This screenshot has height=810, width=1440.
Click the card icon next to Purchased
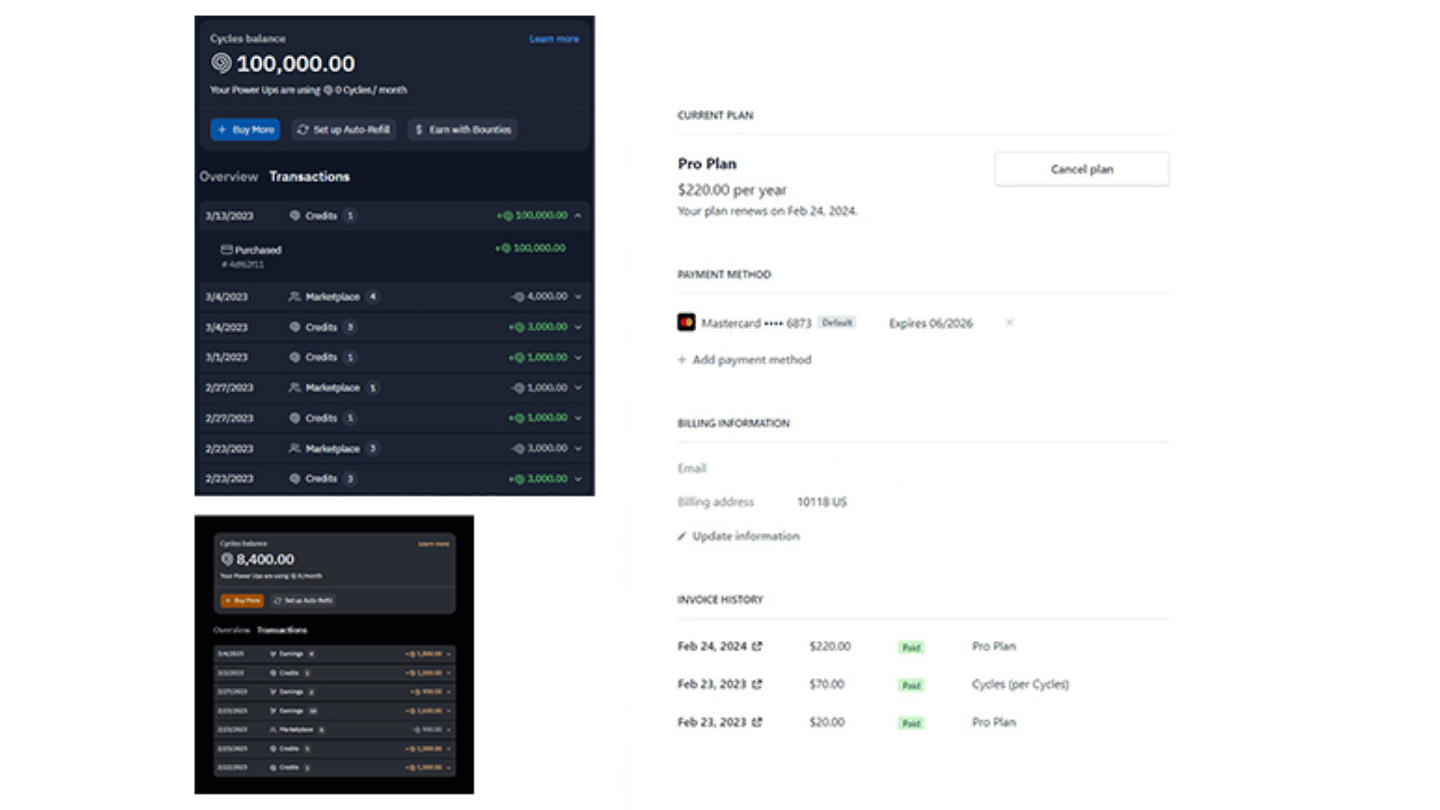coord(227,250)
